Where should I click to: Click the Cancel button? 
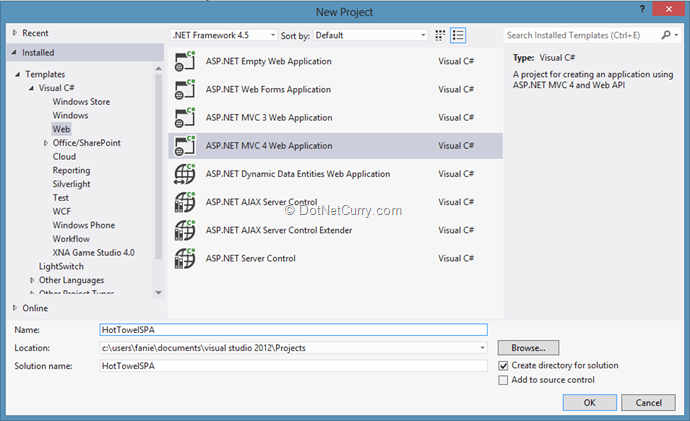pos(648,403)
